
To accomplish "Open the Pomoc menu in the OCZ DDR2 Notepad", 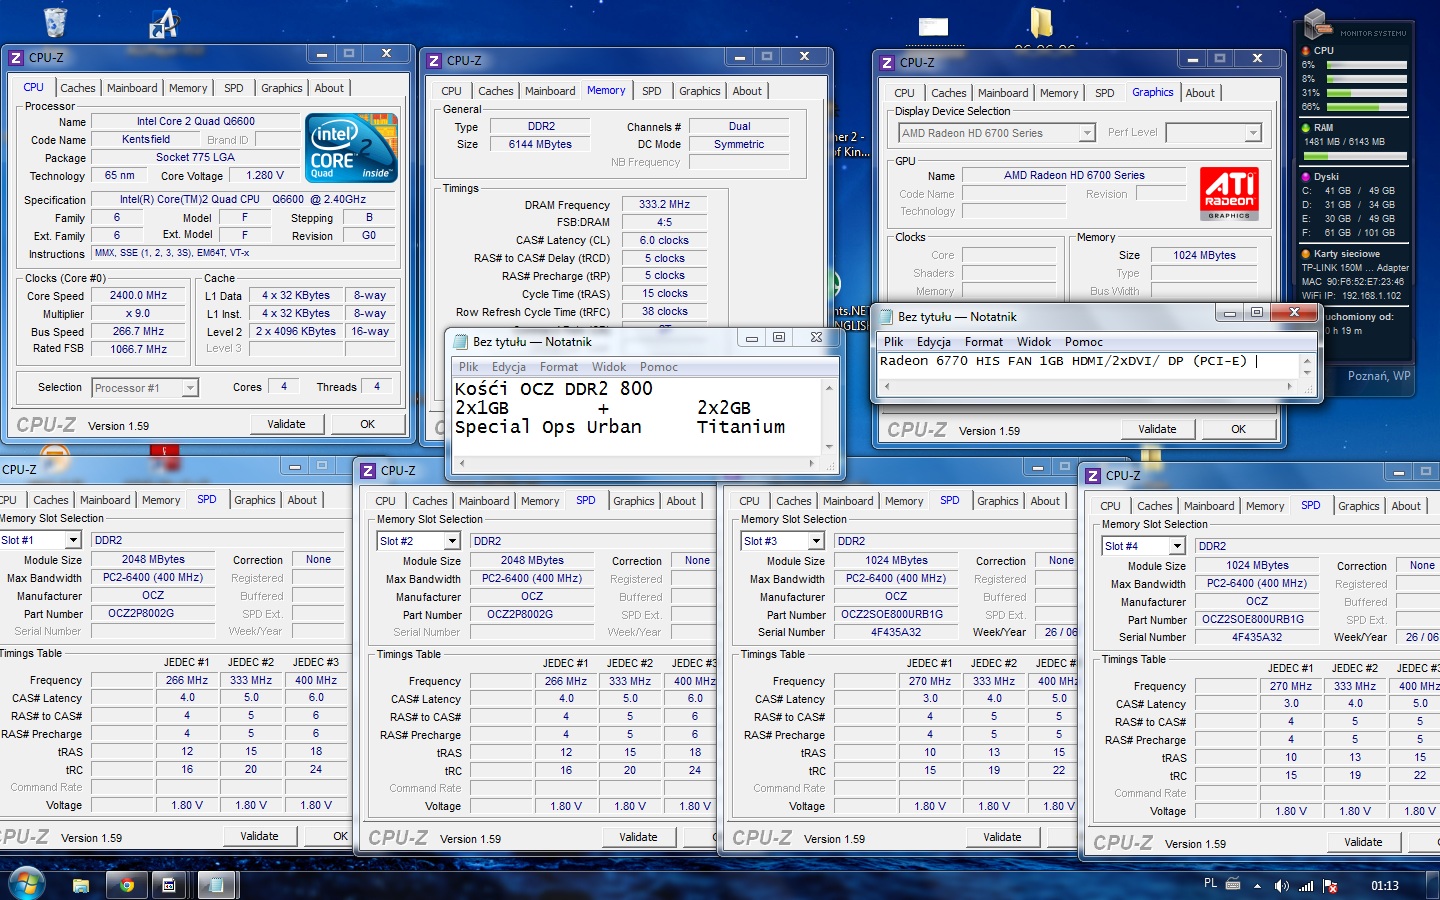I will 659,367.
